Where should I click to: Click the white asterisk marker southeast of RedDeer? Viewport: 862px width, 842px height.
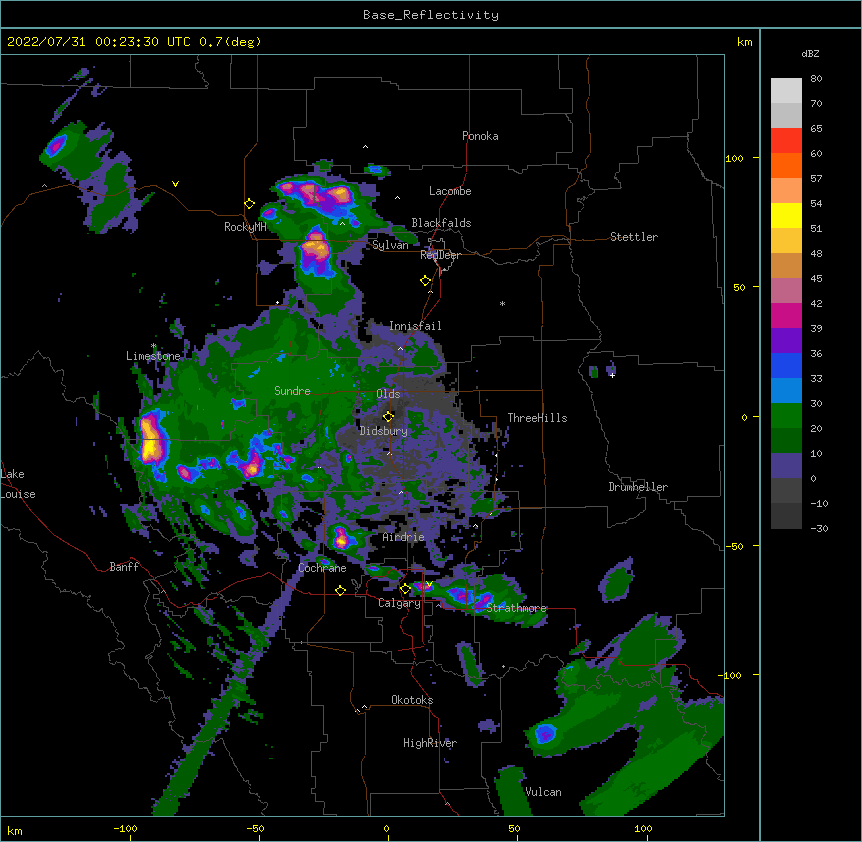[x=502, y=303]
